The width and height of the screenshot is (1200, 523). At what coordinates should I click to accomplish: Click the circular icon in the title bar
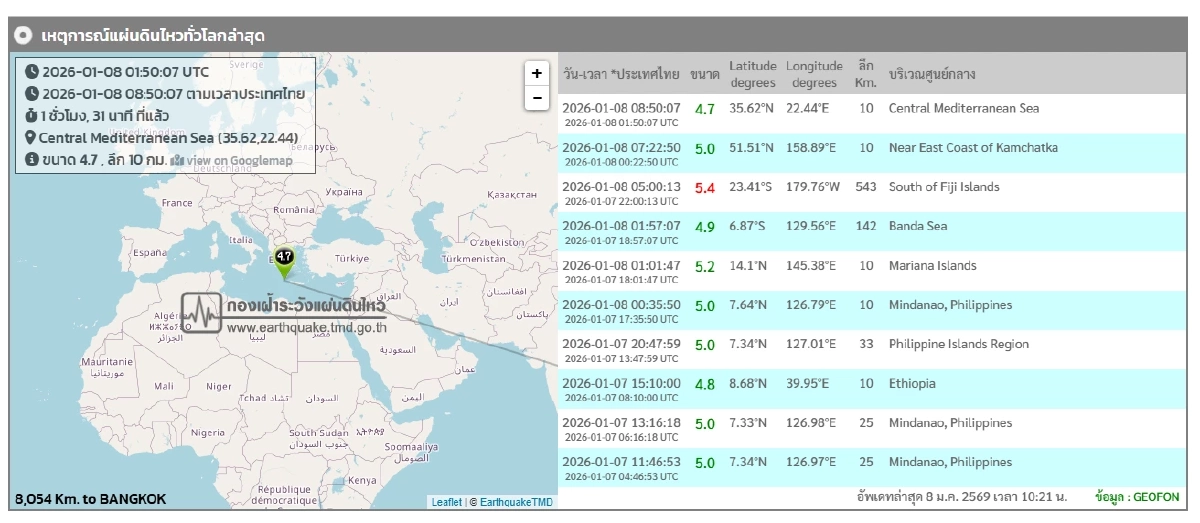tap(24, 36)
